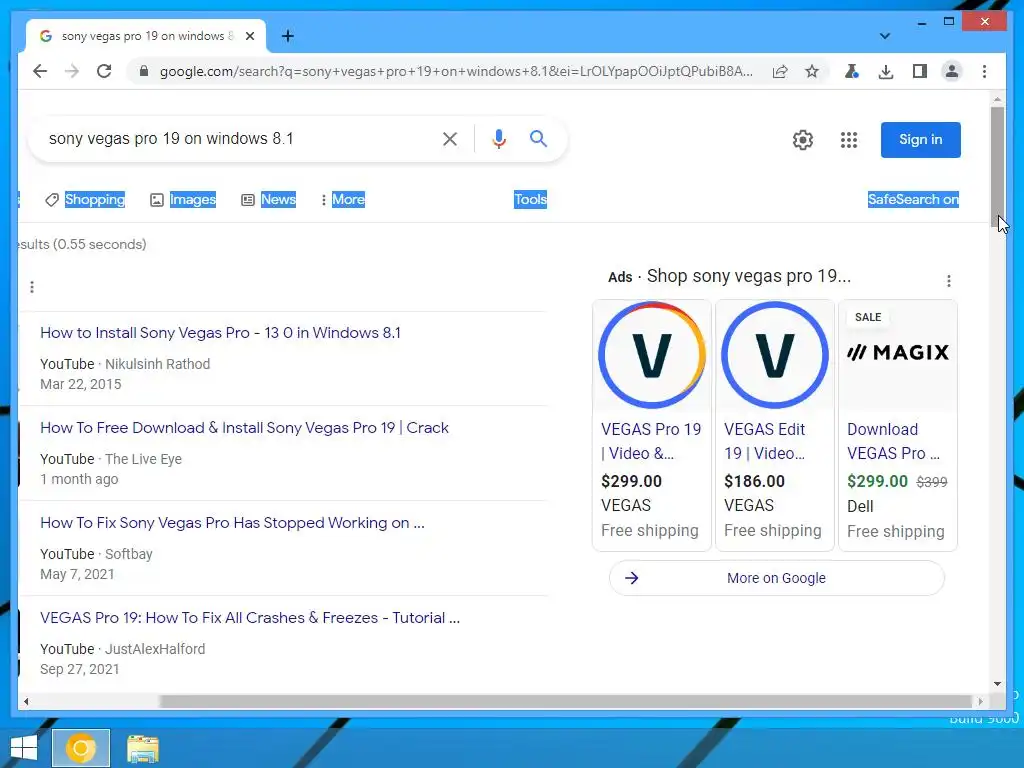Open the Chrome downloads icon
The image size is (1024, 768).
click(x=886, y=71)
